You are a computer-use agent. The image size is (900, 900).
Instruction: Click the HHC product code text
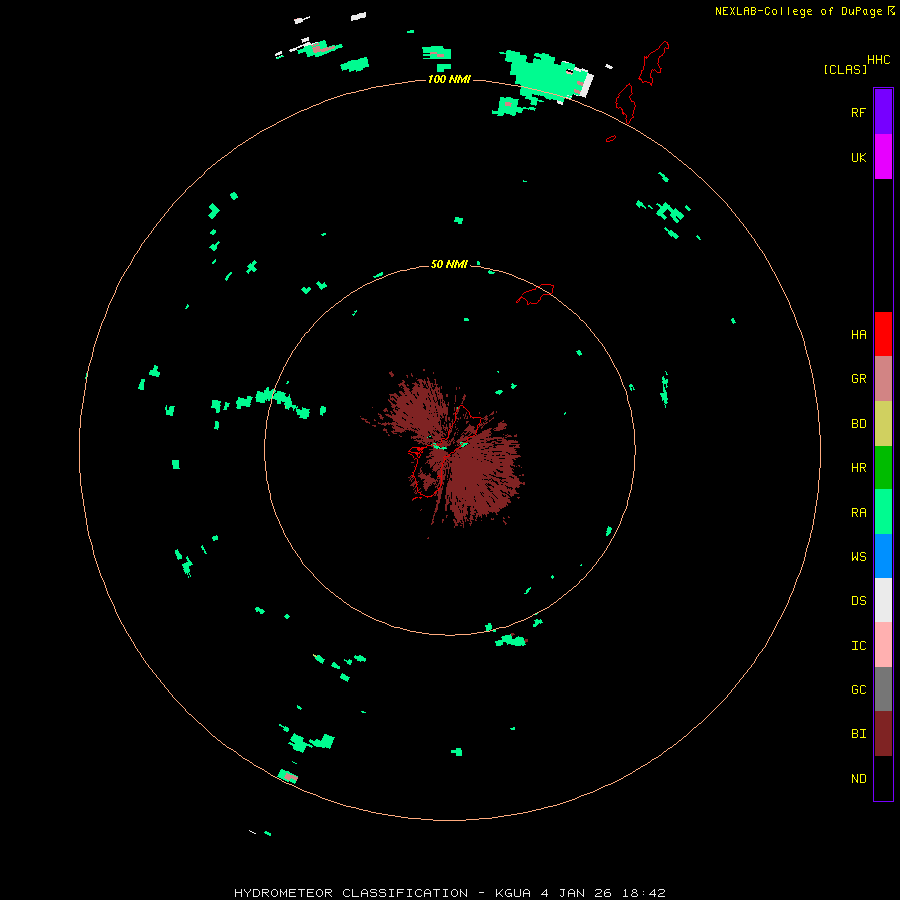(878, 60)
